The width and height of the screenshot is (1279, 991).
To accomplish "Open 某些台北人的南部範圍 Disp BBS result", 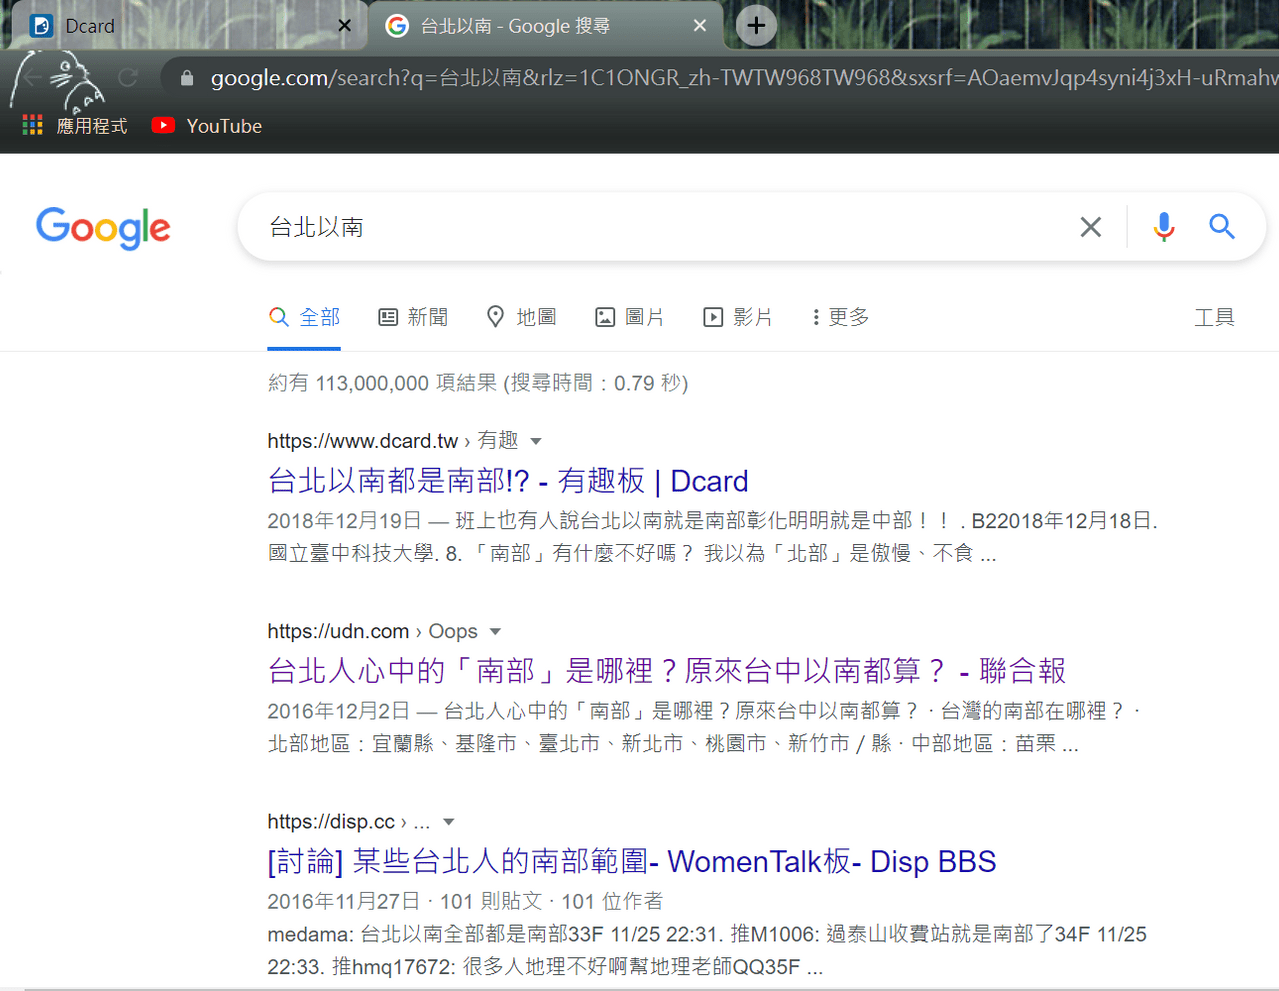I will click(x=632, y=862).
